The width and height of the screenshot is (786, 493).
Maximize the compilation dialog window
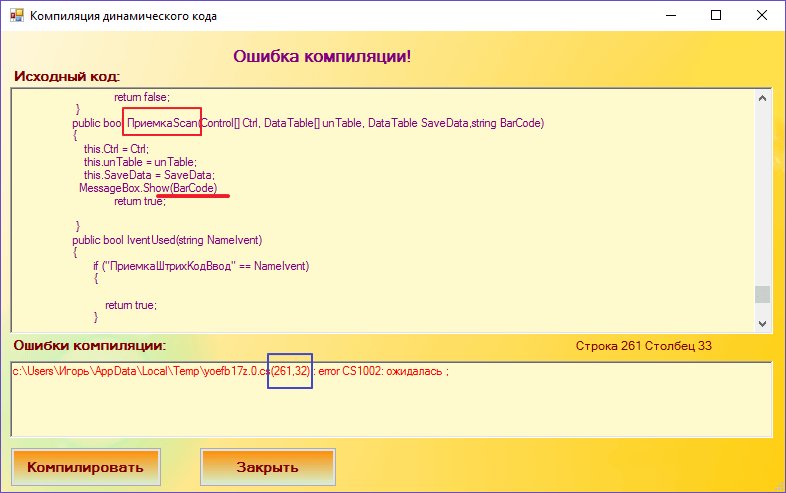coord(716,16)
